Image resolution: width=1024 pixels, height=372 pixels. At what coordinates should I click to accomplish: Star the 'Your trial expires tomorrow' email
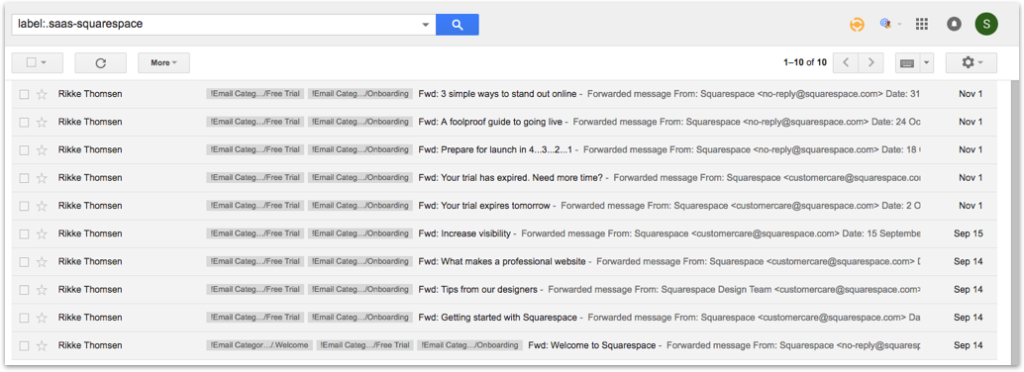click(x=42, y=206)
